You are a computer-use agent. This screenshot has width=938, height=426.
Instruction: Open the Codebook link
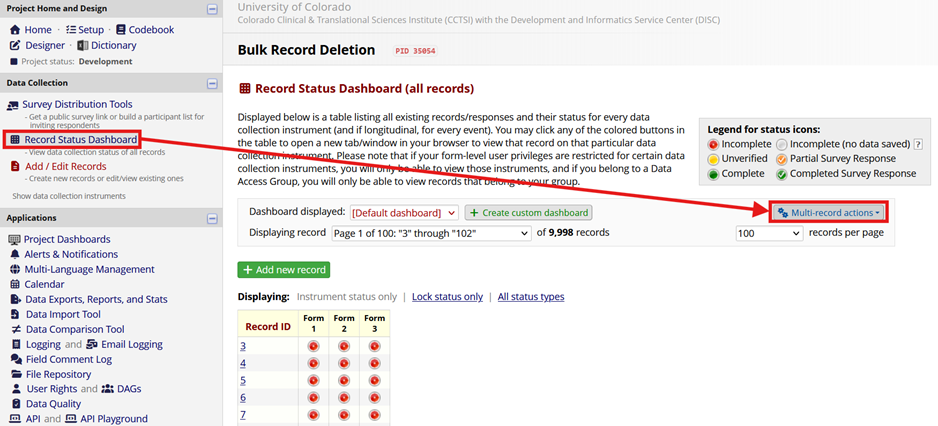(x=151, y=29)
